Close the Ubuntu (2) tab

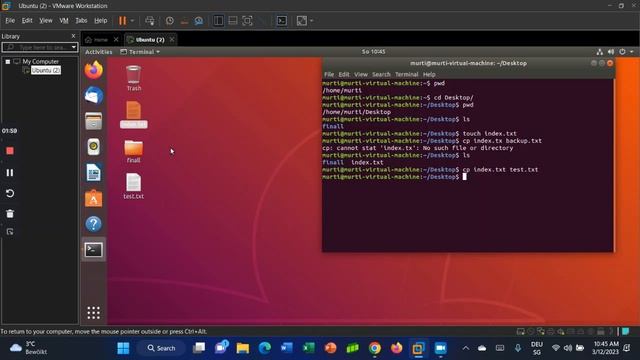[172, 40]
